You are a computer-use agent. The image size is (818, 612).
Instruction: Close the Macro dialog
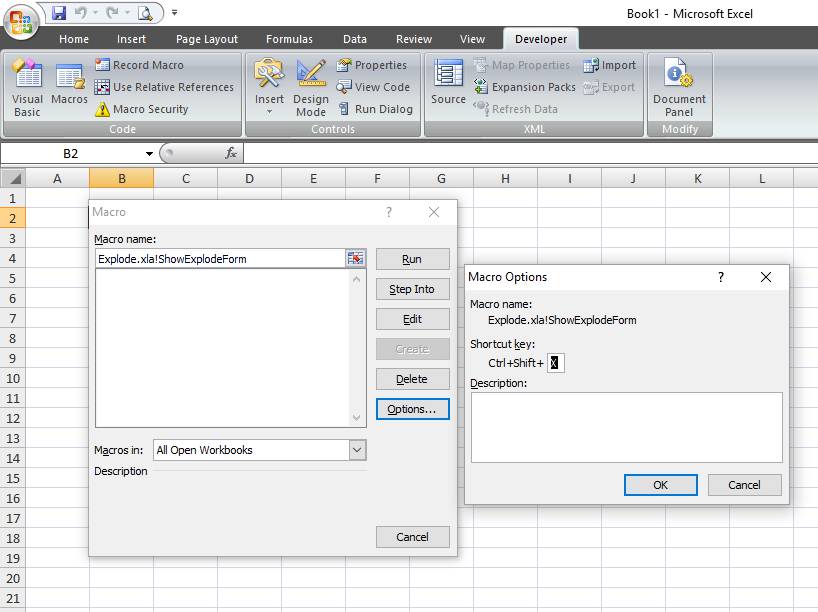tap(434, 212)
